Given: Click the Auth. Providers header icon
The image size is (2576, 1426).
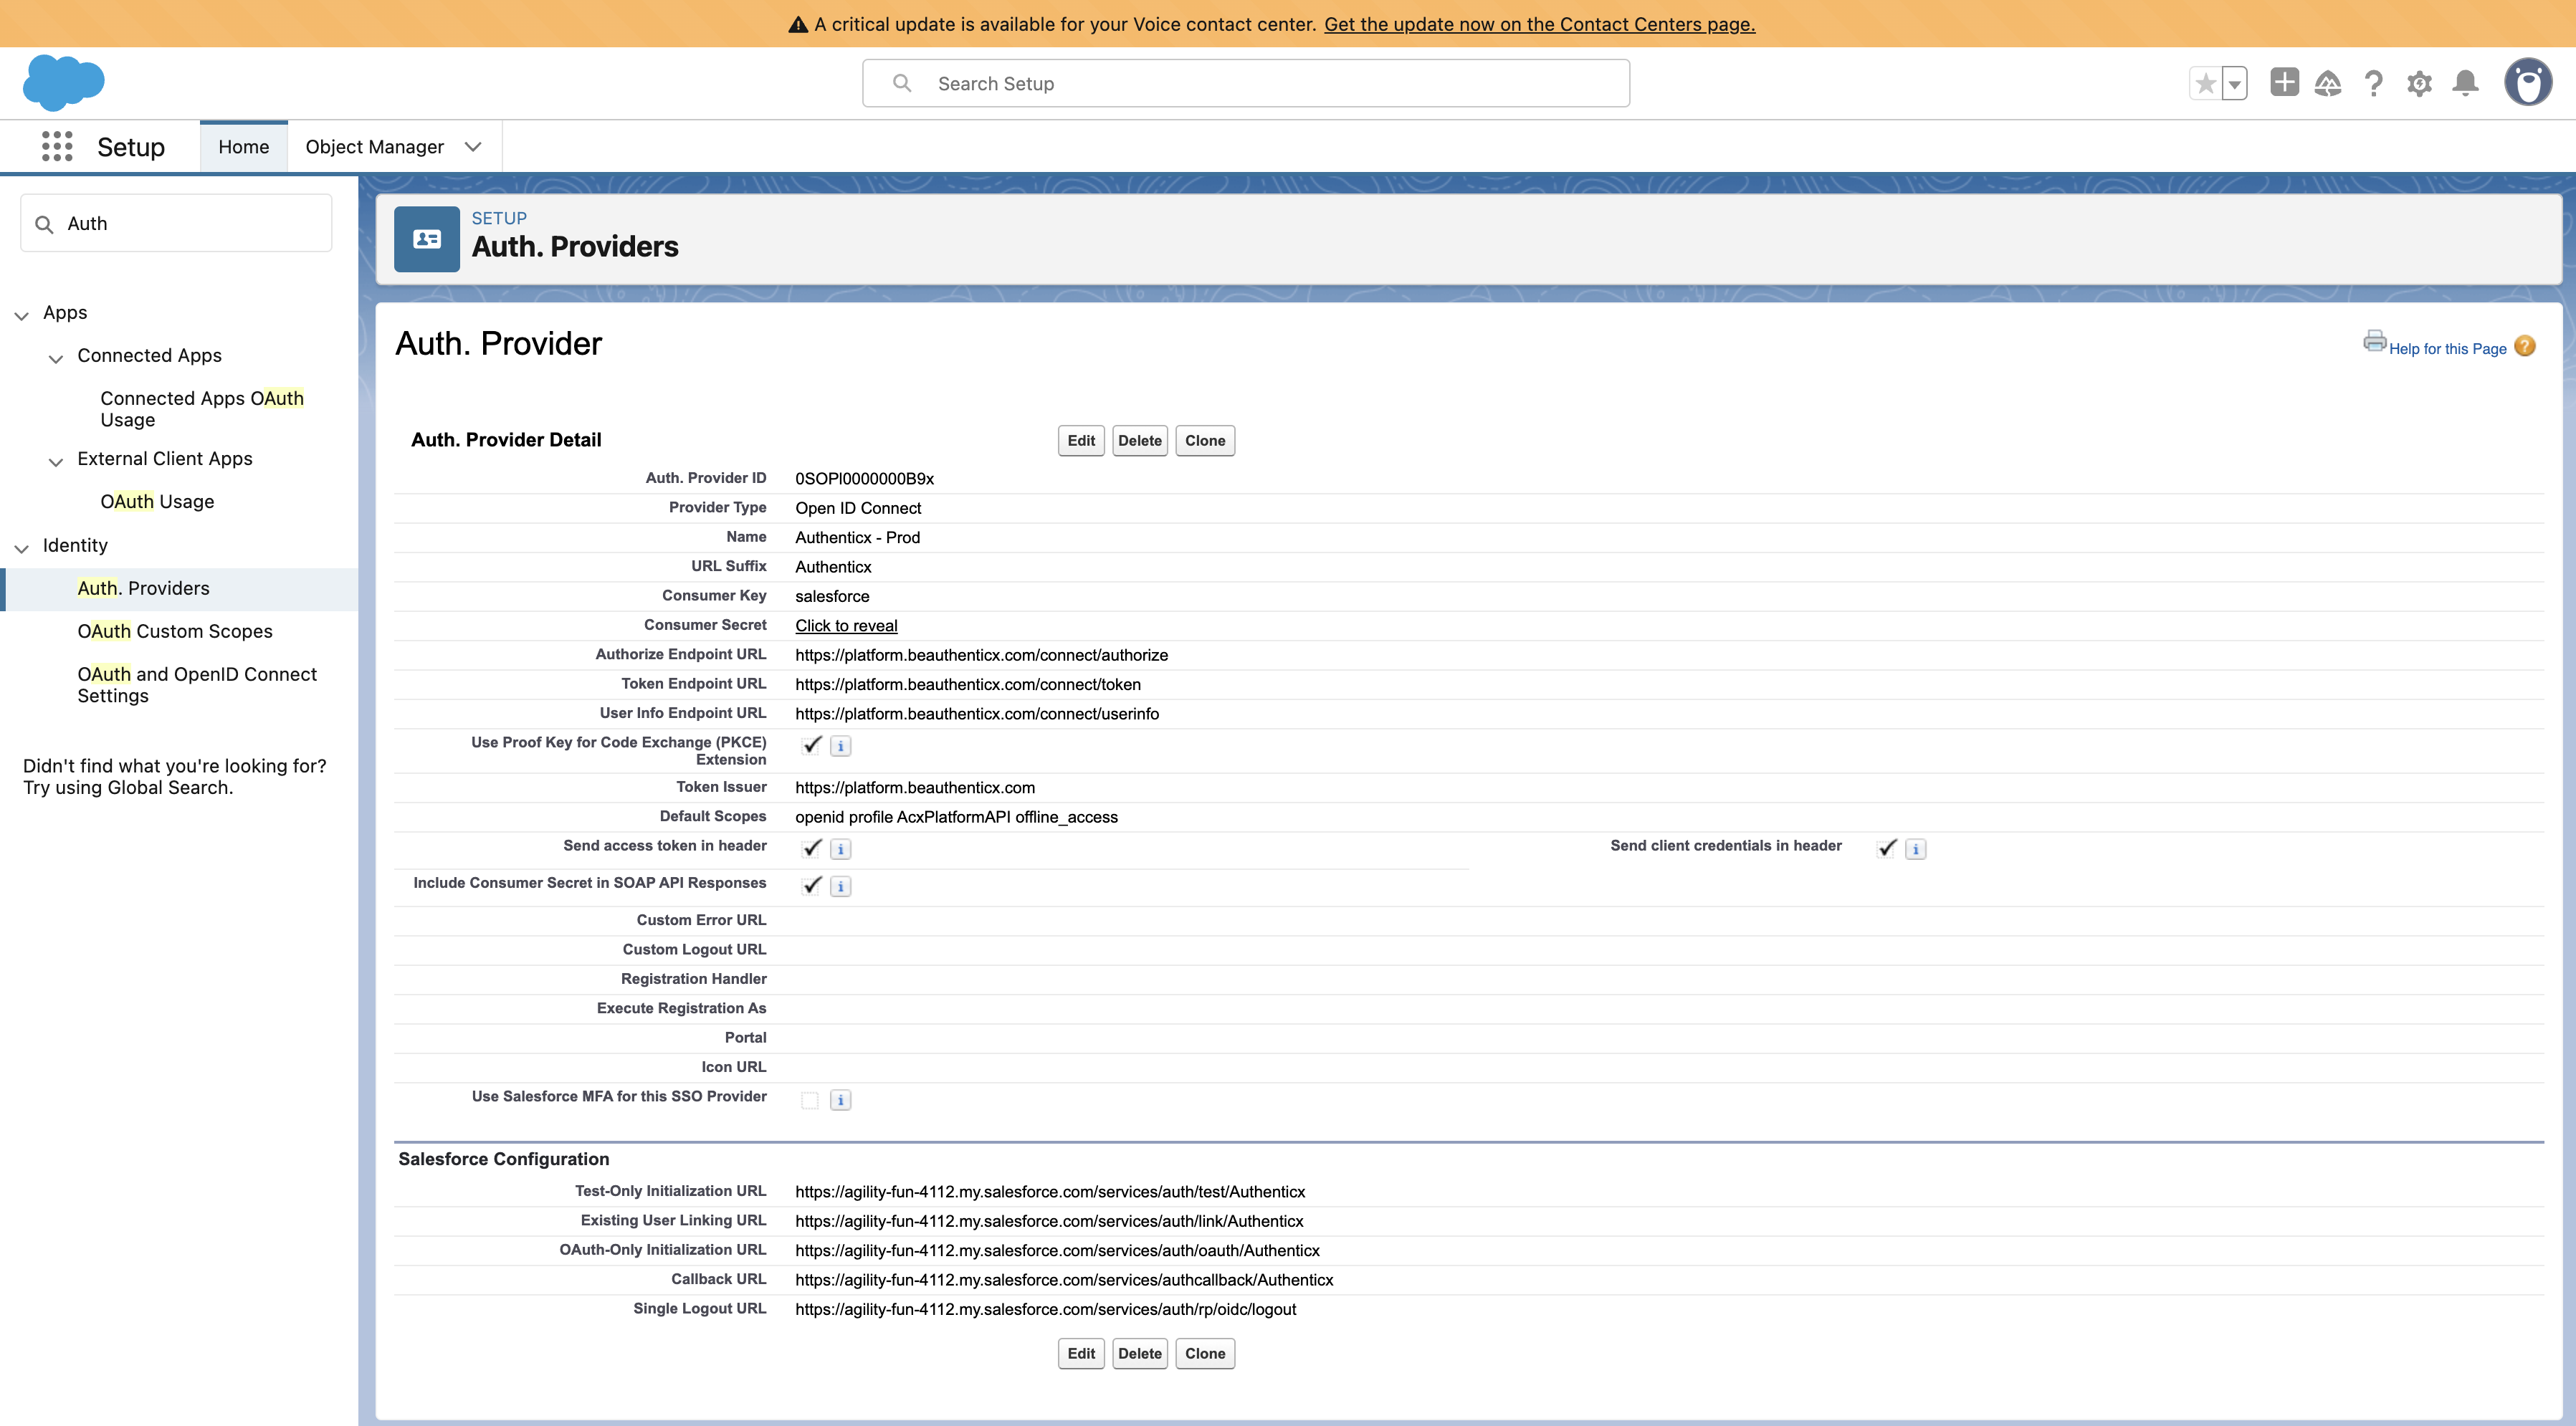Looking at the screenshot, I should click(x=427, y=239).
